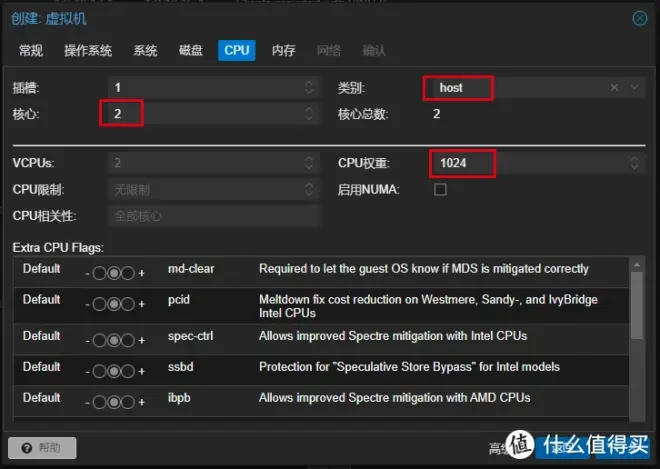Screen dimensions: 660x469
Task: Adjust the 插槽 spinner arrows
Action: (x=309, y=88)
